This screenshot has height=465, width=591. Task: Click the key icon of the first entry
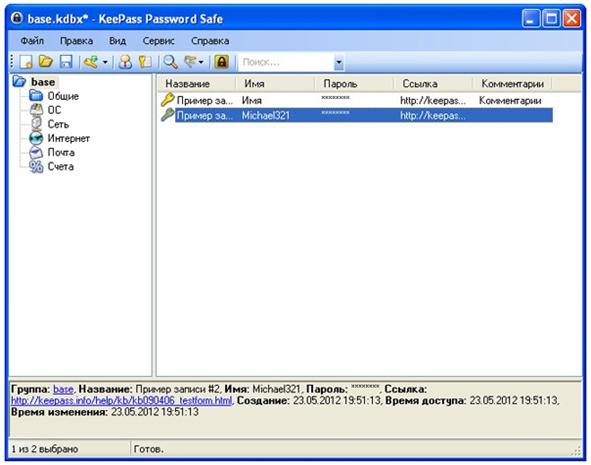167,100
